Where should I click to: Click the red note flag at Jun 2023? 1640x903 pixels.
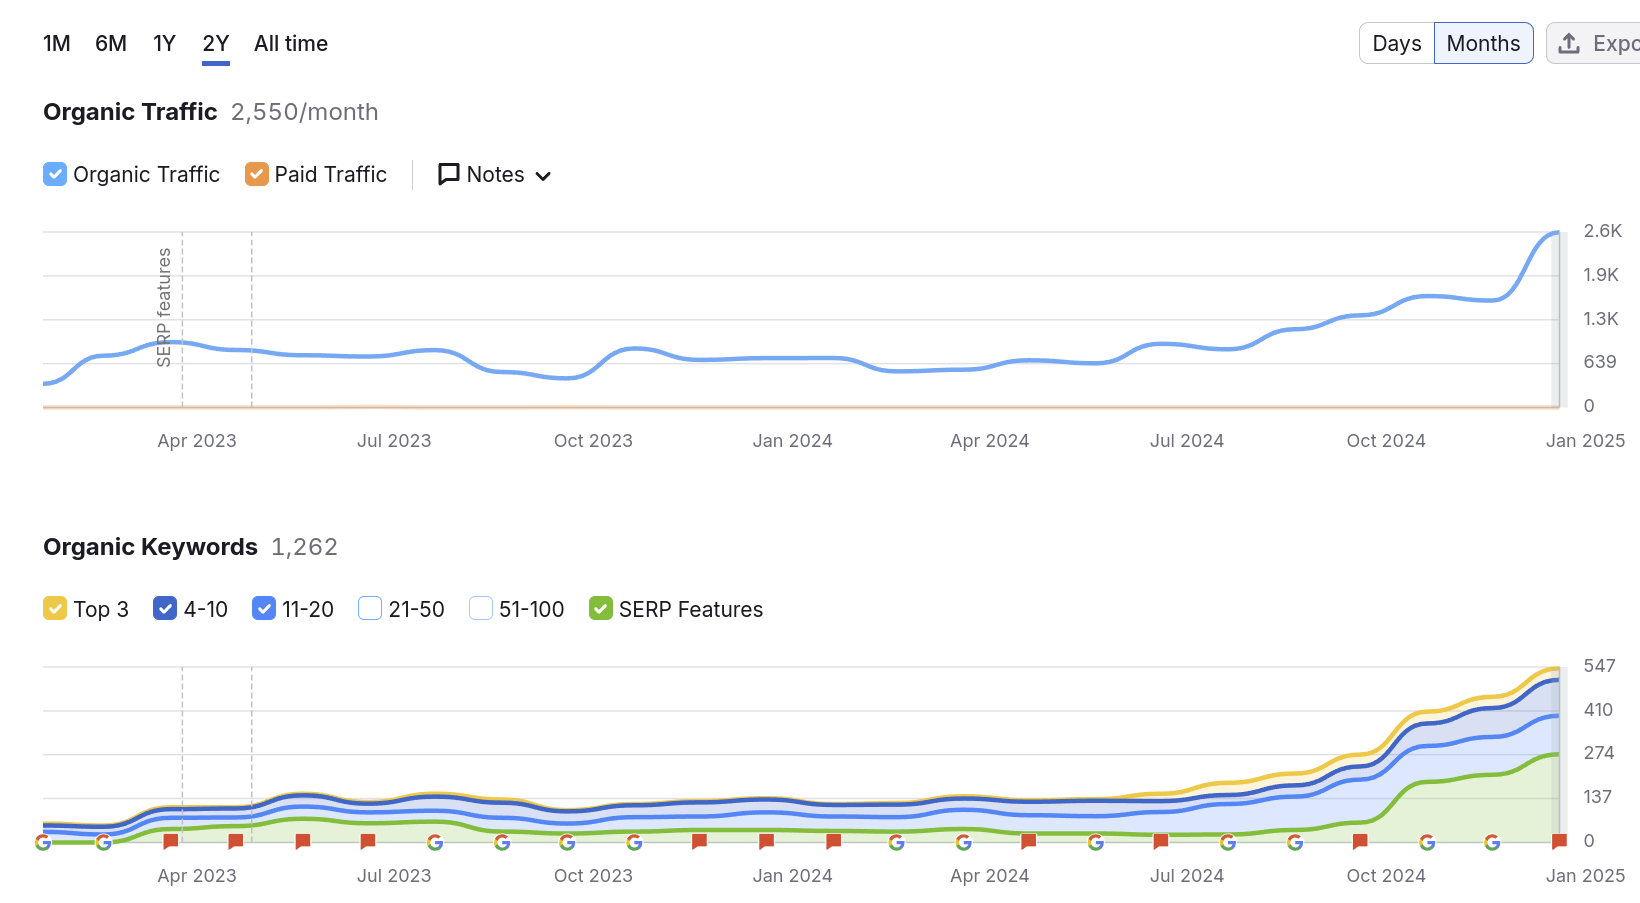[302, 842]
